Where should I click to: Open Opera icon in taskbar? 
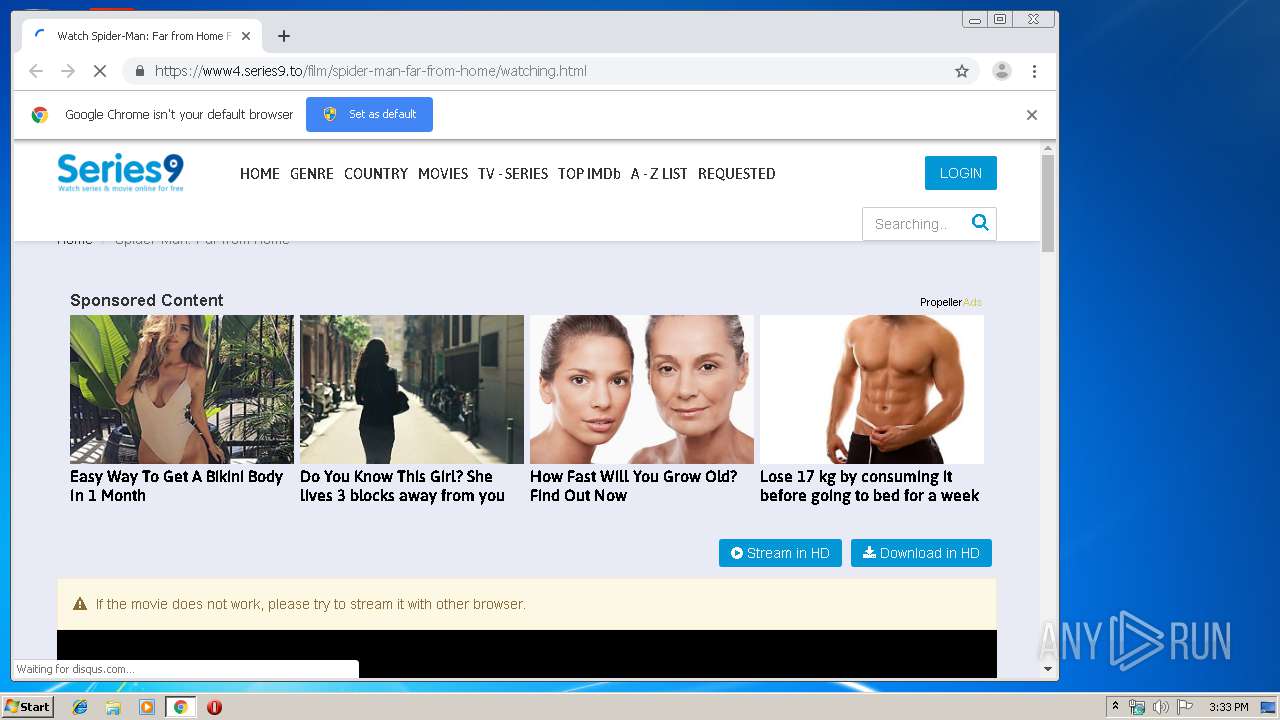pyautogui.click(x=214, y=707)
